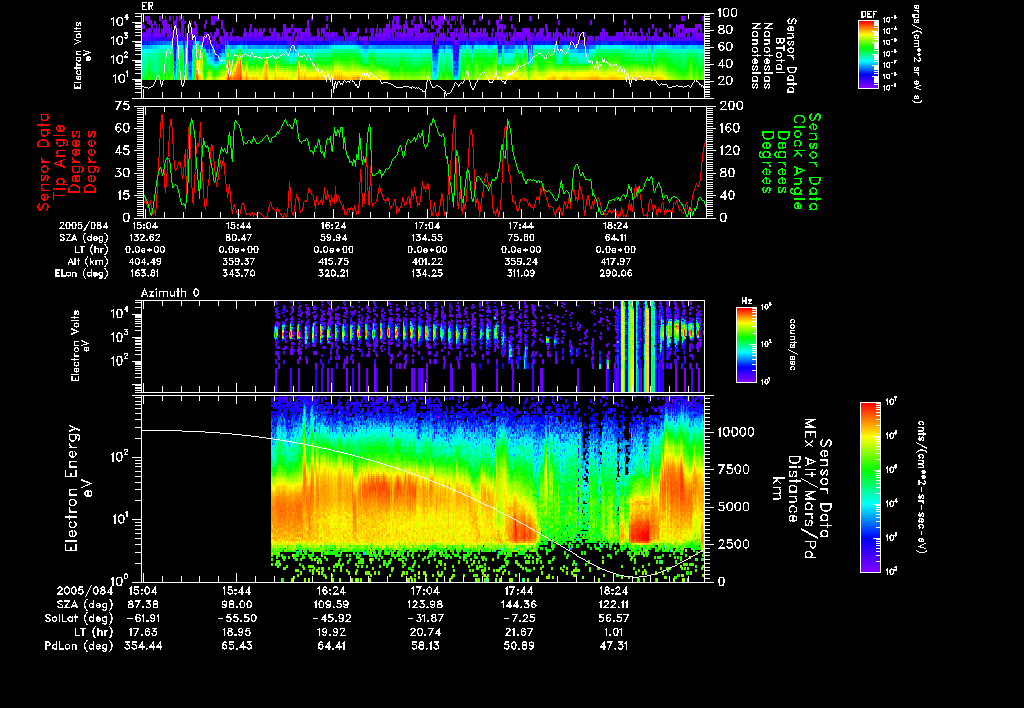Click the 'ELon (deg)' row label
This screenshot has width=1024, height=708.
coord(81,274)
